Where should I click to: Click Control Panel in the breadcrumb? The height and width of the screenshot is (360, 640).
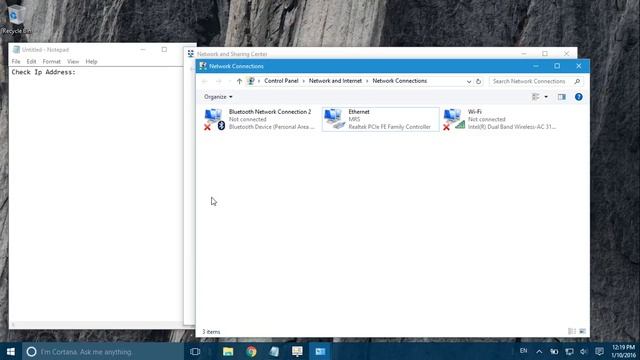tap(281, 81)
